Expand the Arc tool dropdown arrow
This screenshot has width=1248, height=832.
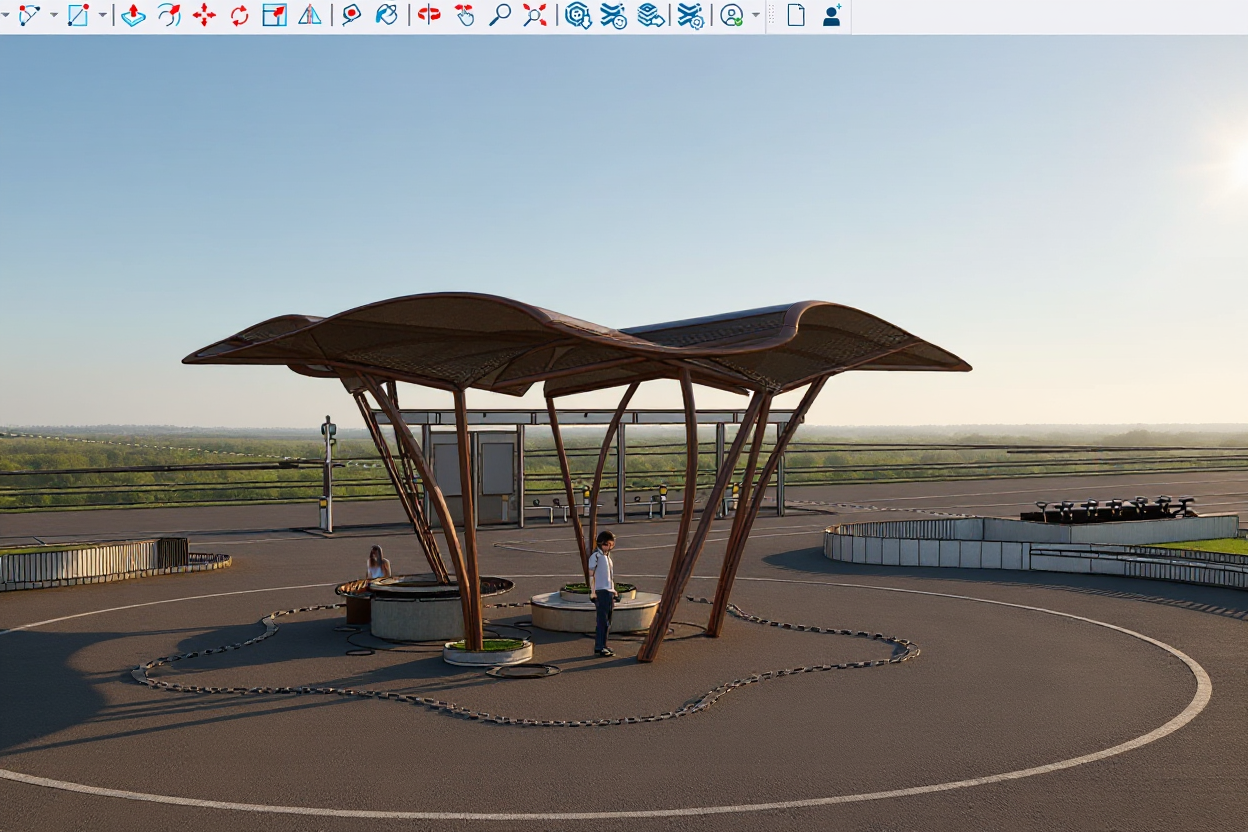(x=54, y=15)
